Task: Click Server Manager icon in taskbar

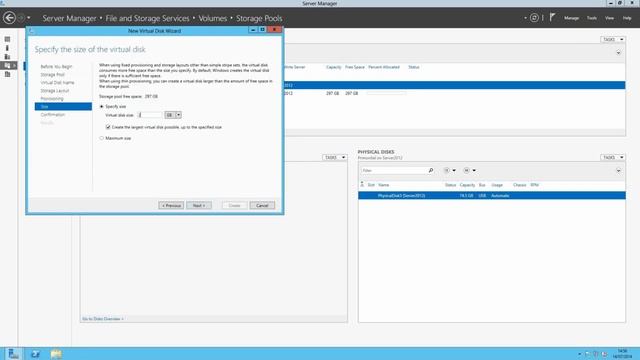Action: tap(13, 353)
